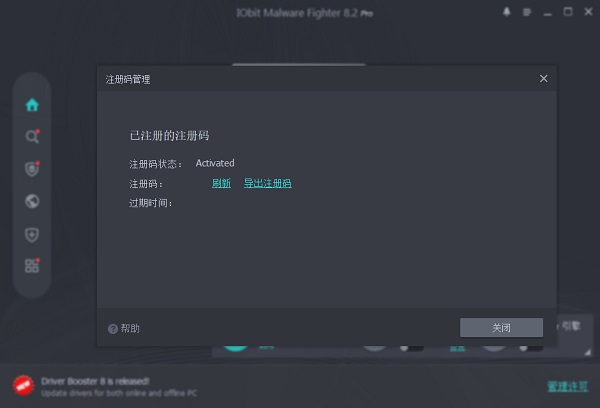Open the 帮助 help link

click(x=124, y=328)
